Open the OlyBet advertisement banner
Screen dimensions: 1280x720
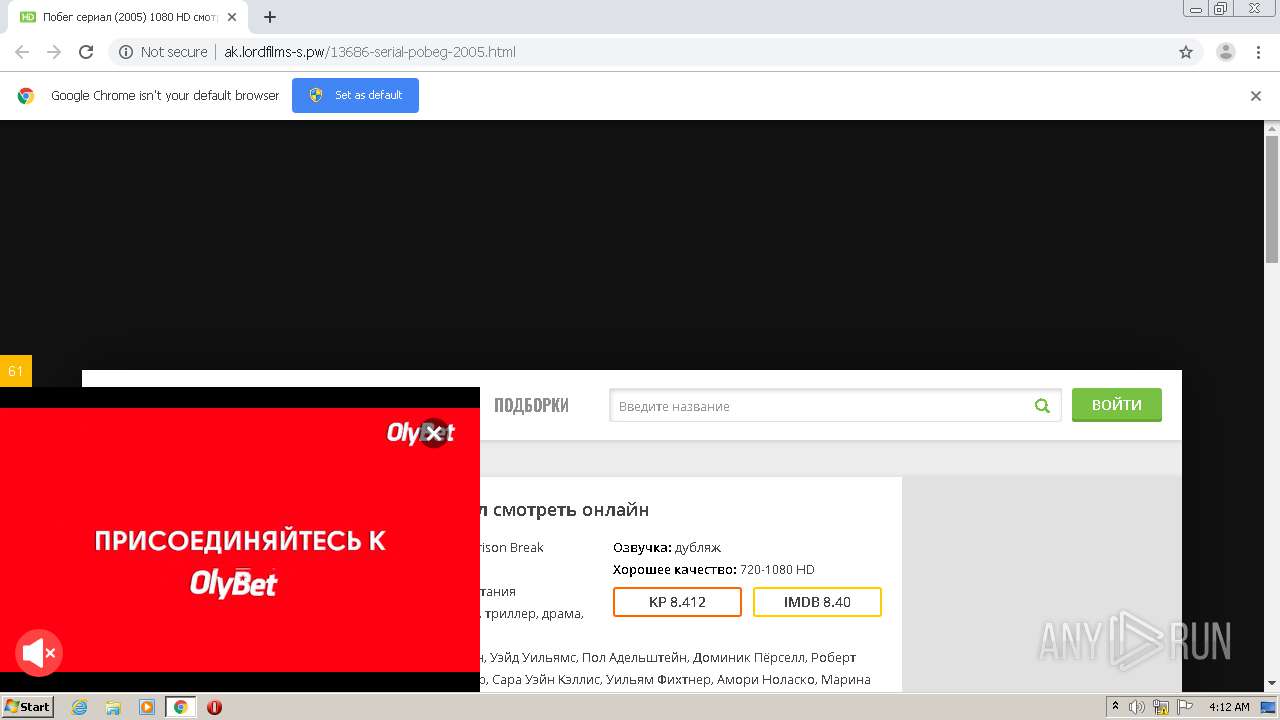[240, 539]
